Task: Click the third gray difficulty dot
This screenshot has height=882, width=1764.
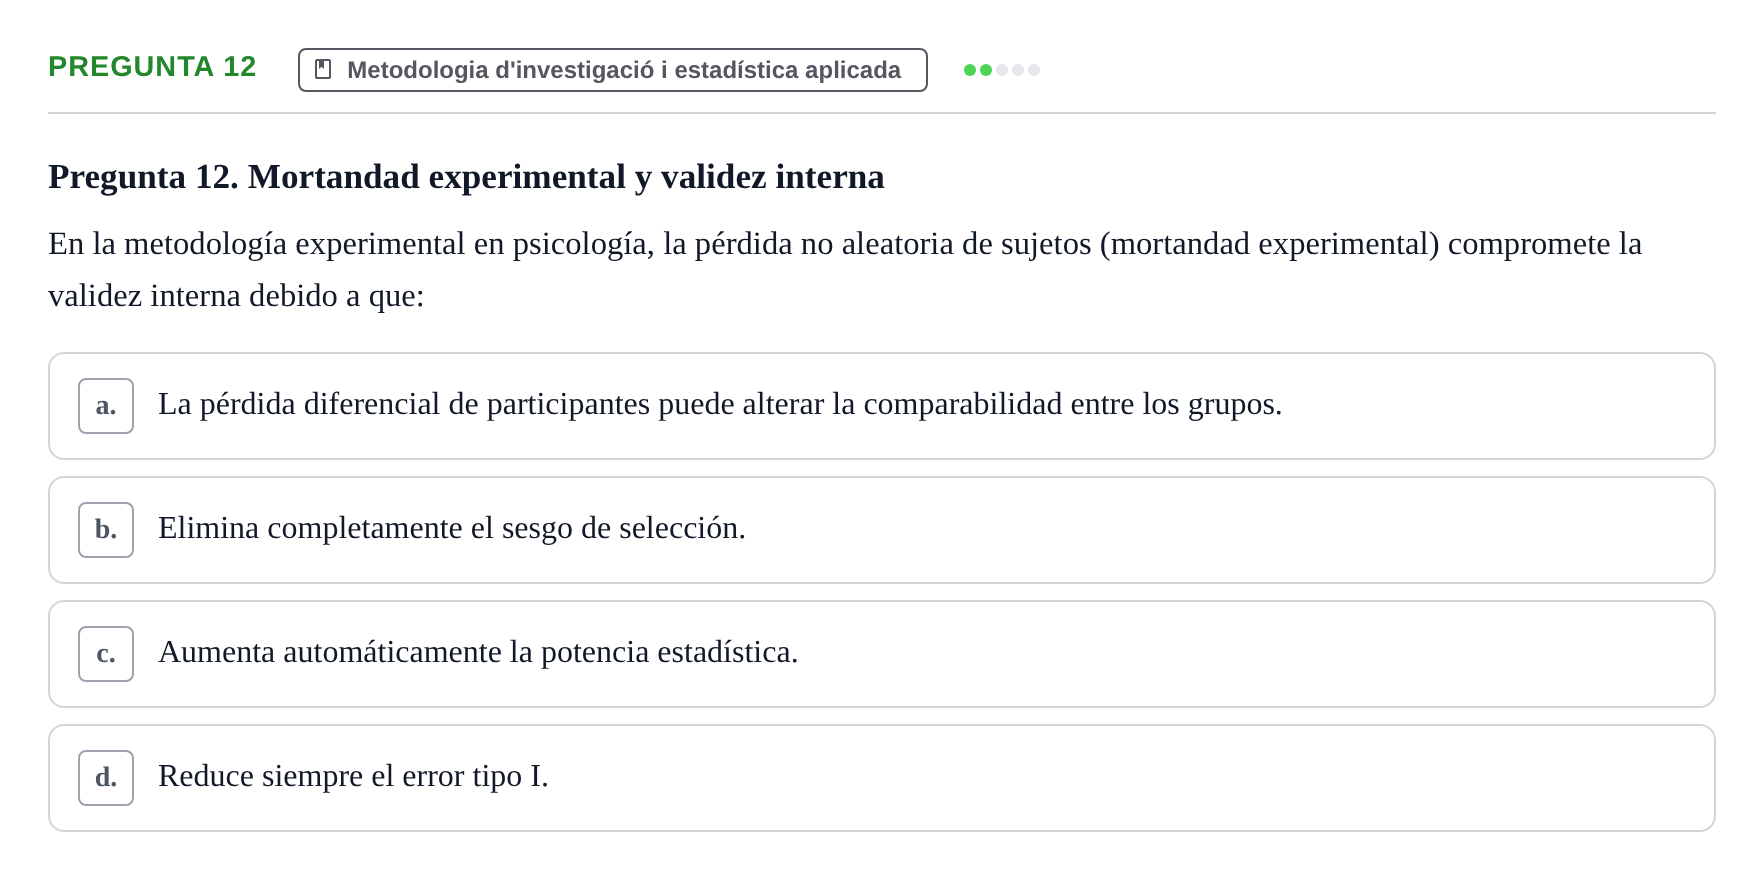Action: coord(1002,70)
